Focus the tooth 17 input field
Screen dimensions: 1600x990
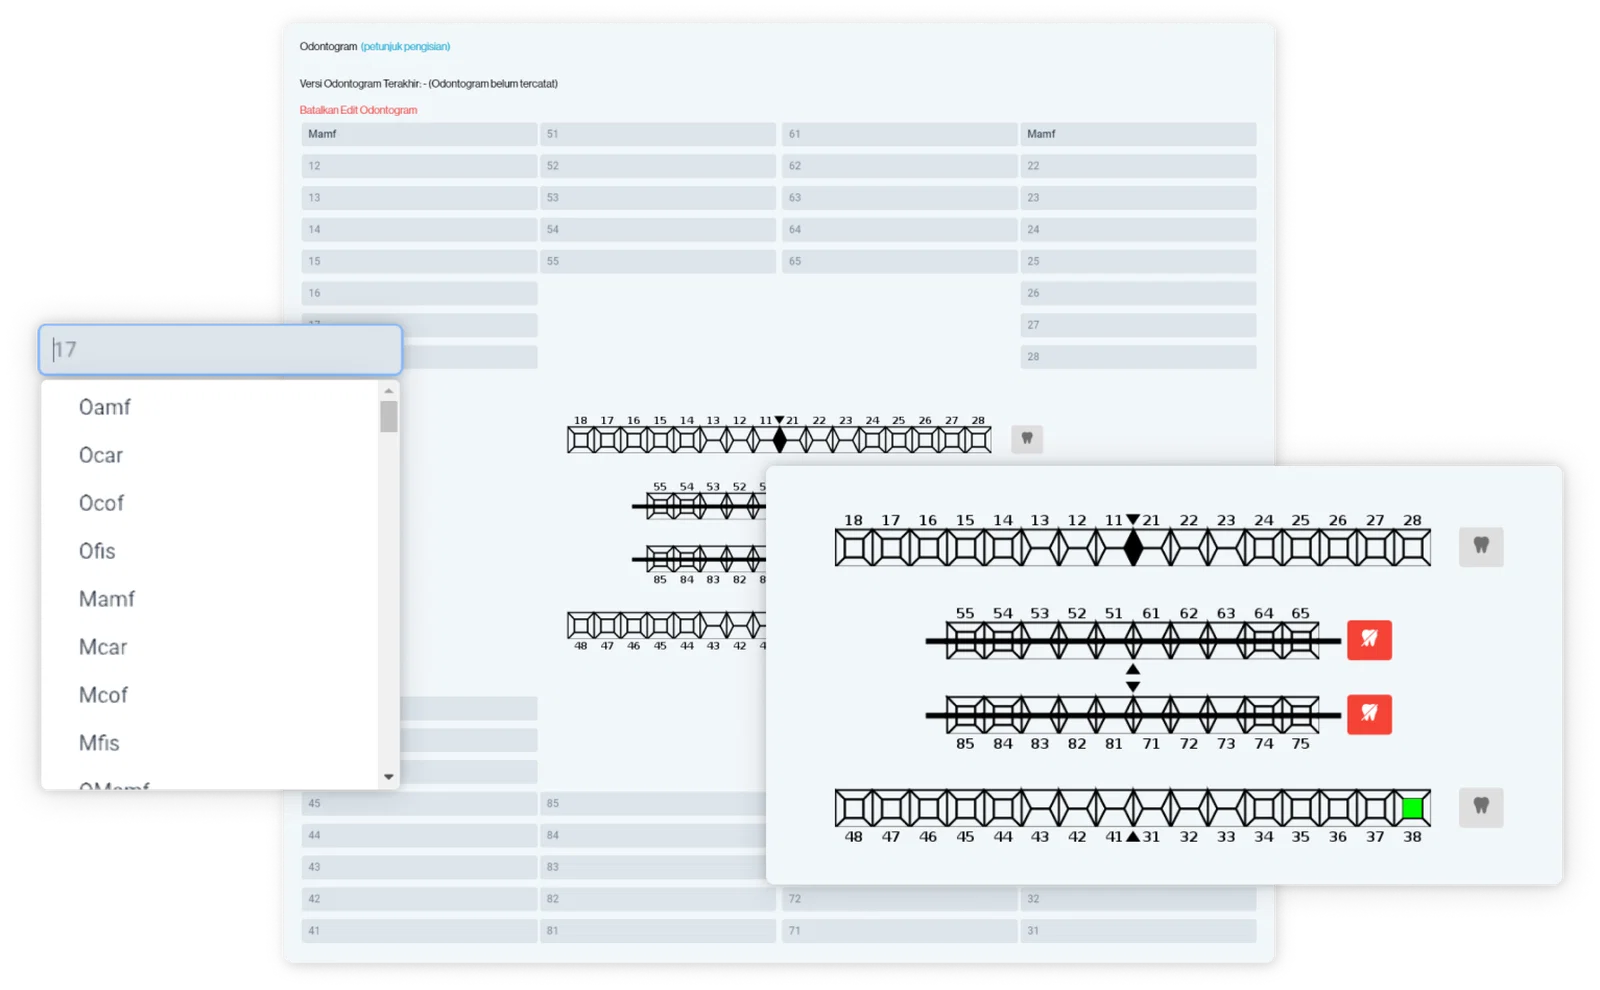coord(220,350)
